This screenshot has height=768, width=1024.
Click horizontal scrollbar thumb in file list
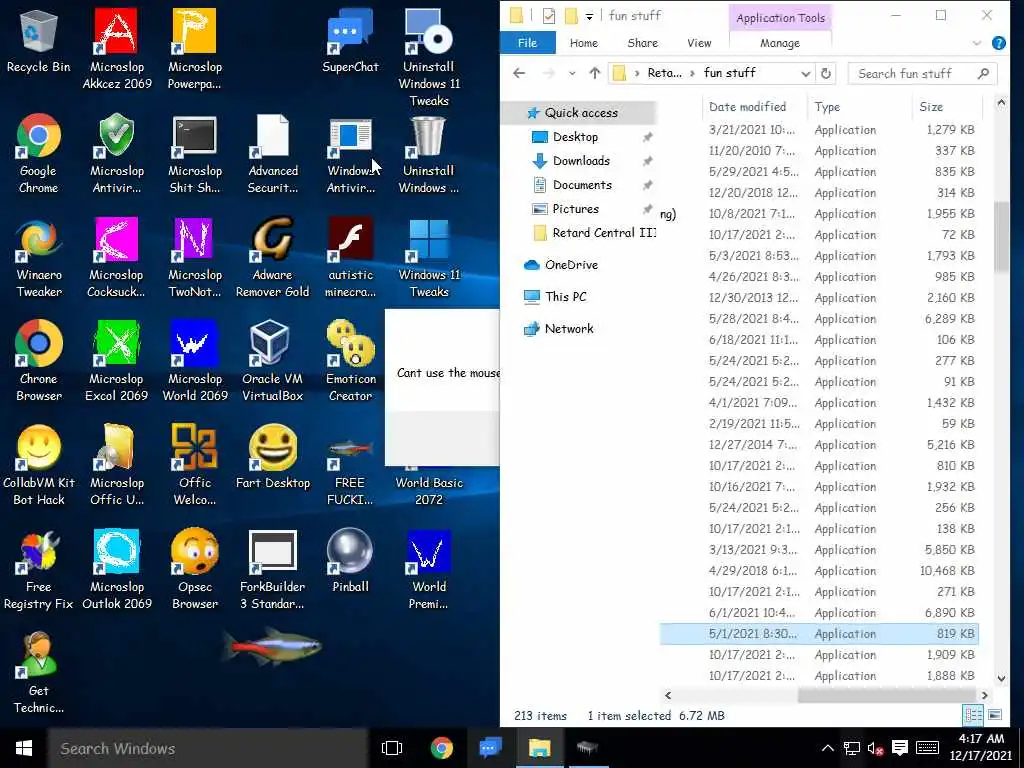(888, 696)
